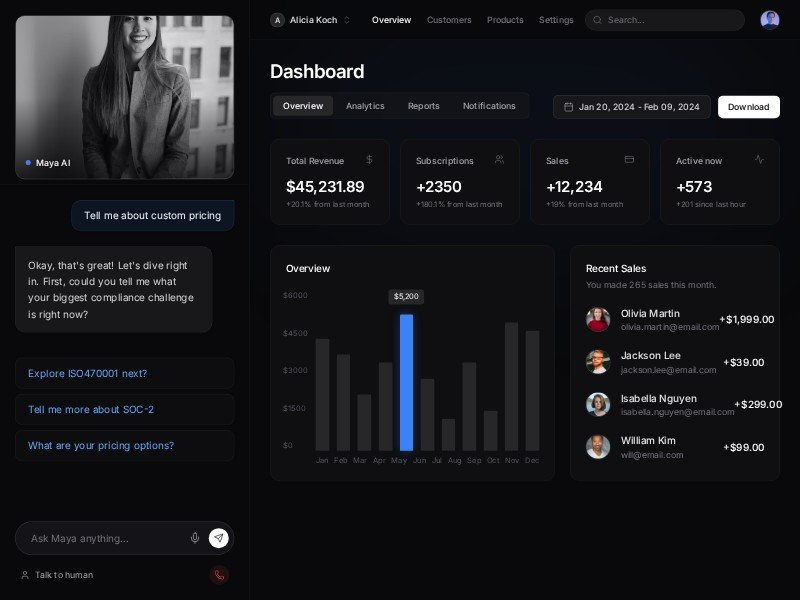Screen dimensions: 800x600
Task: Click the highlighted May bar in the chart
Action: click(x=406, y=382)
